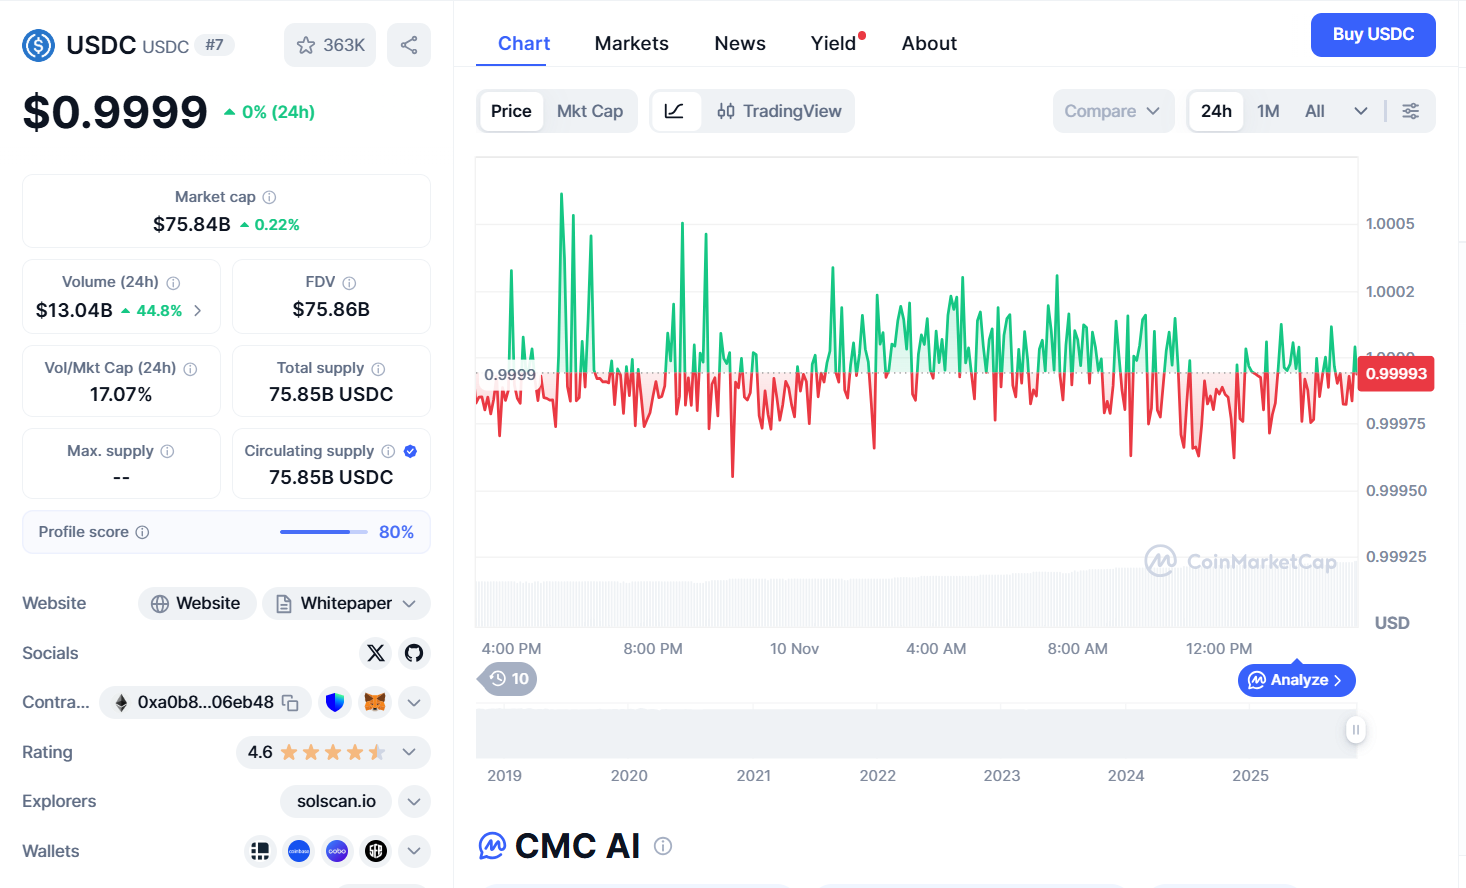
Task: Copy the contract address 0xa0b8...06eb48
Action: (290, 703)
